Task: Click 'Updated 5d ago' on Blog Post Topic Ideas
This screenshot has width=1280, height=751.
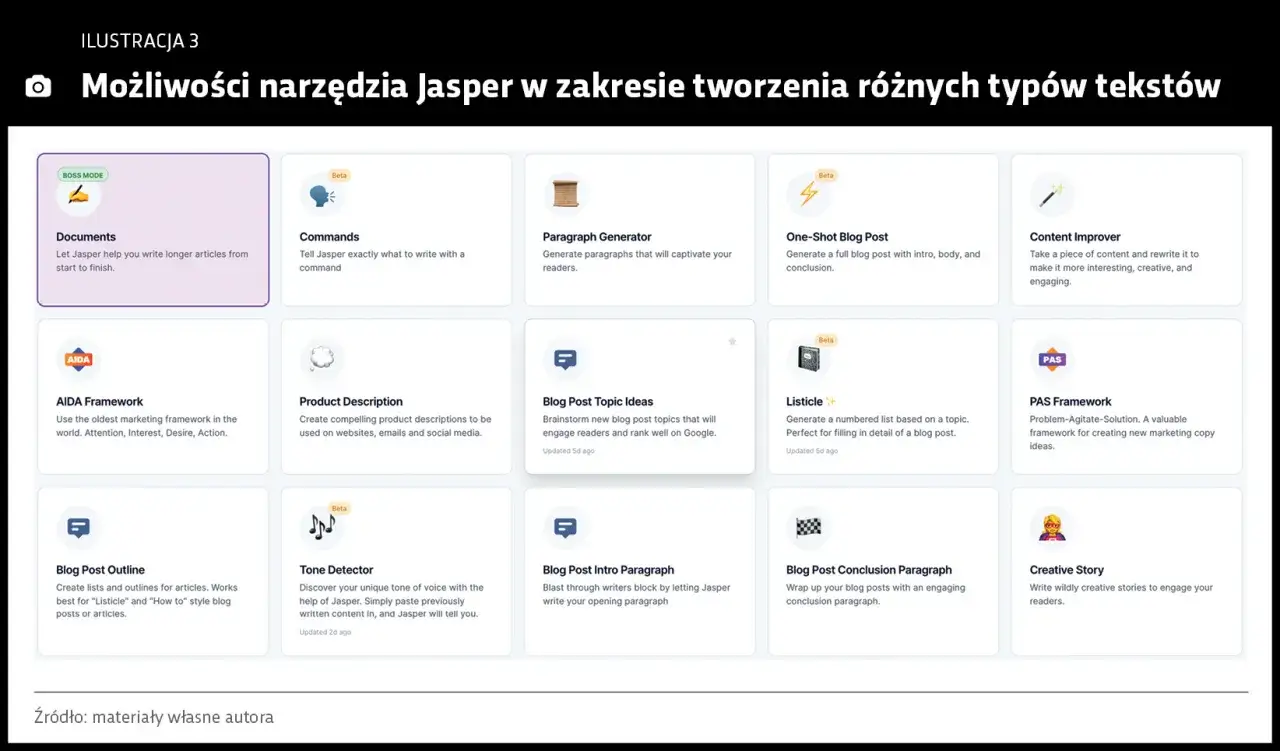Action: pyautogui.click(x=568, y=451)
